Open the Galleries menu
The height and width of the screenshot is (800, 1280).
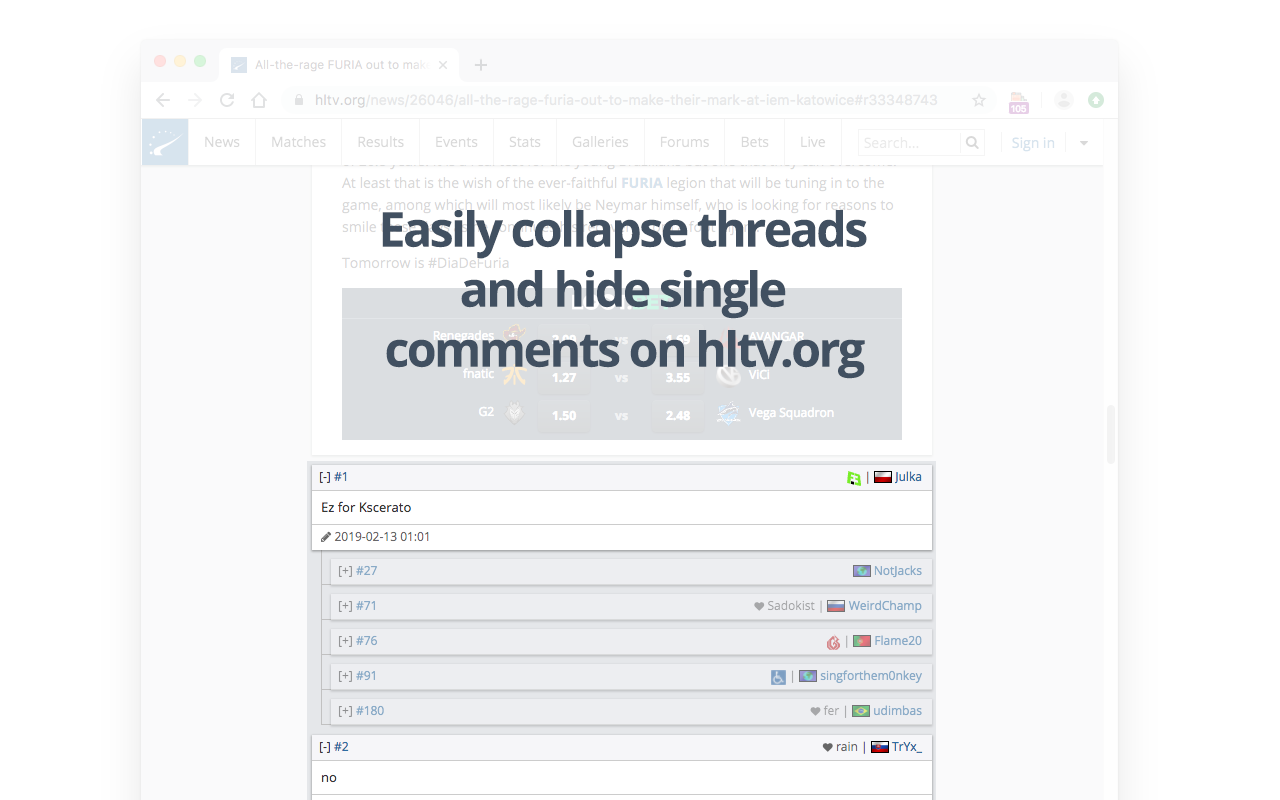tap(600, 142)
